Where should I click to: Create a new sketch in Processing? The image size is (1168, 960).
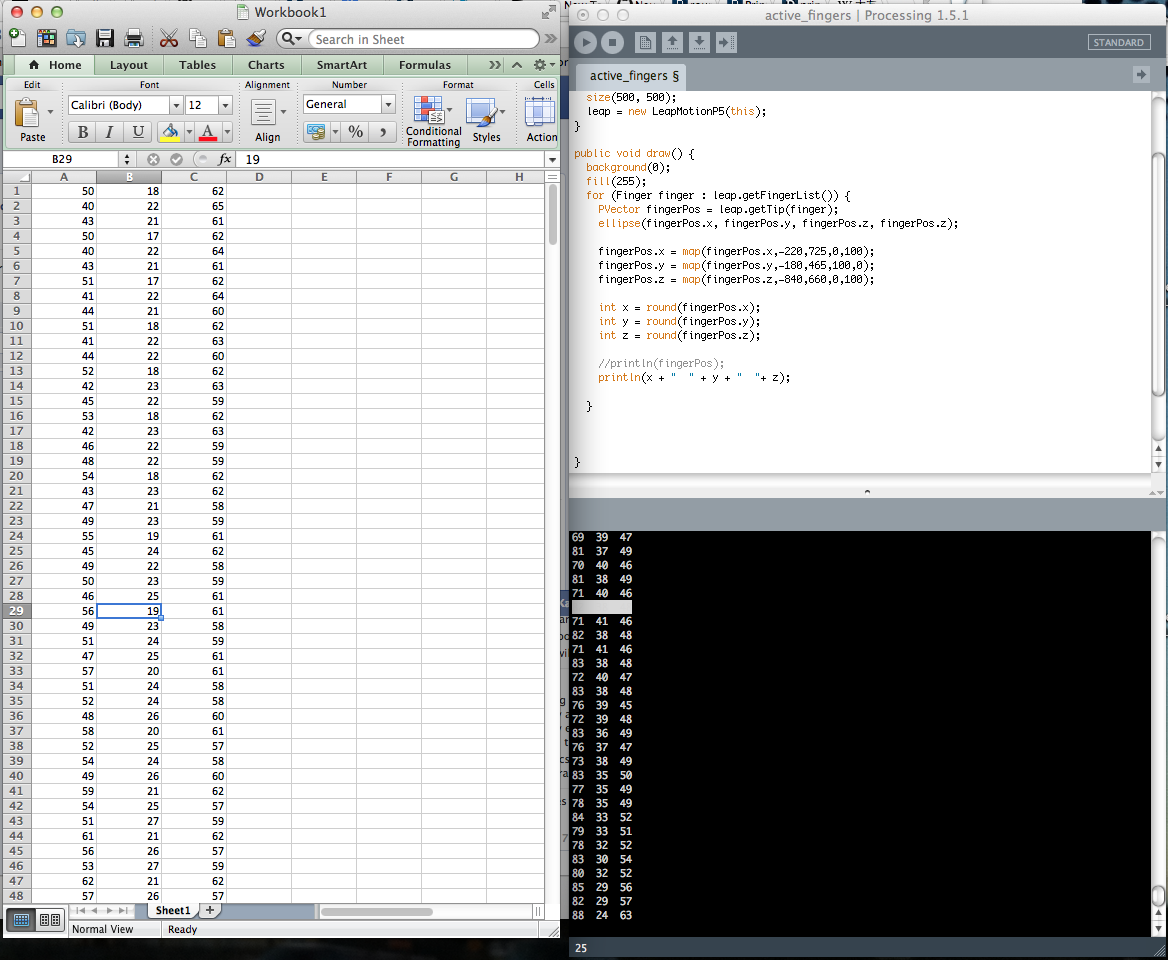point(646,42)
